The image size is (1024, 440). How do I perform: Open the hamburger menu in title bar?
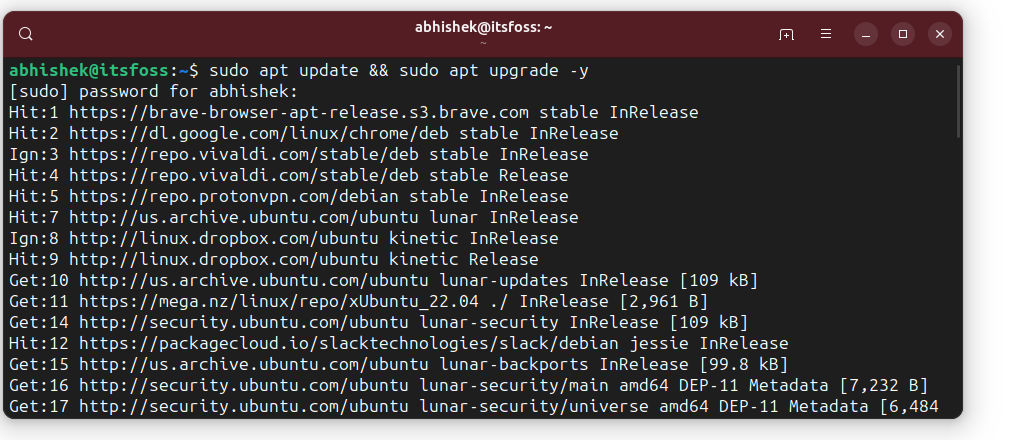[826, 34]
